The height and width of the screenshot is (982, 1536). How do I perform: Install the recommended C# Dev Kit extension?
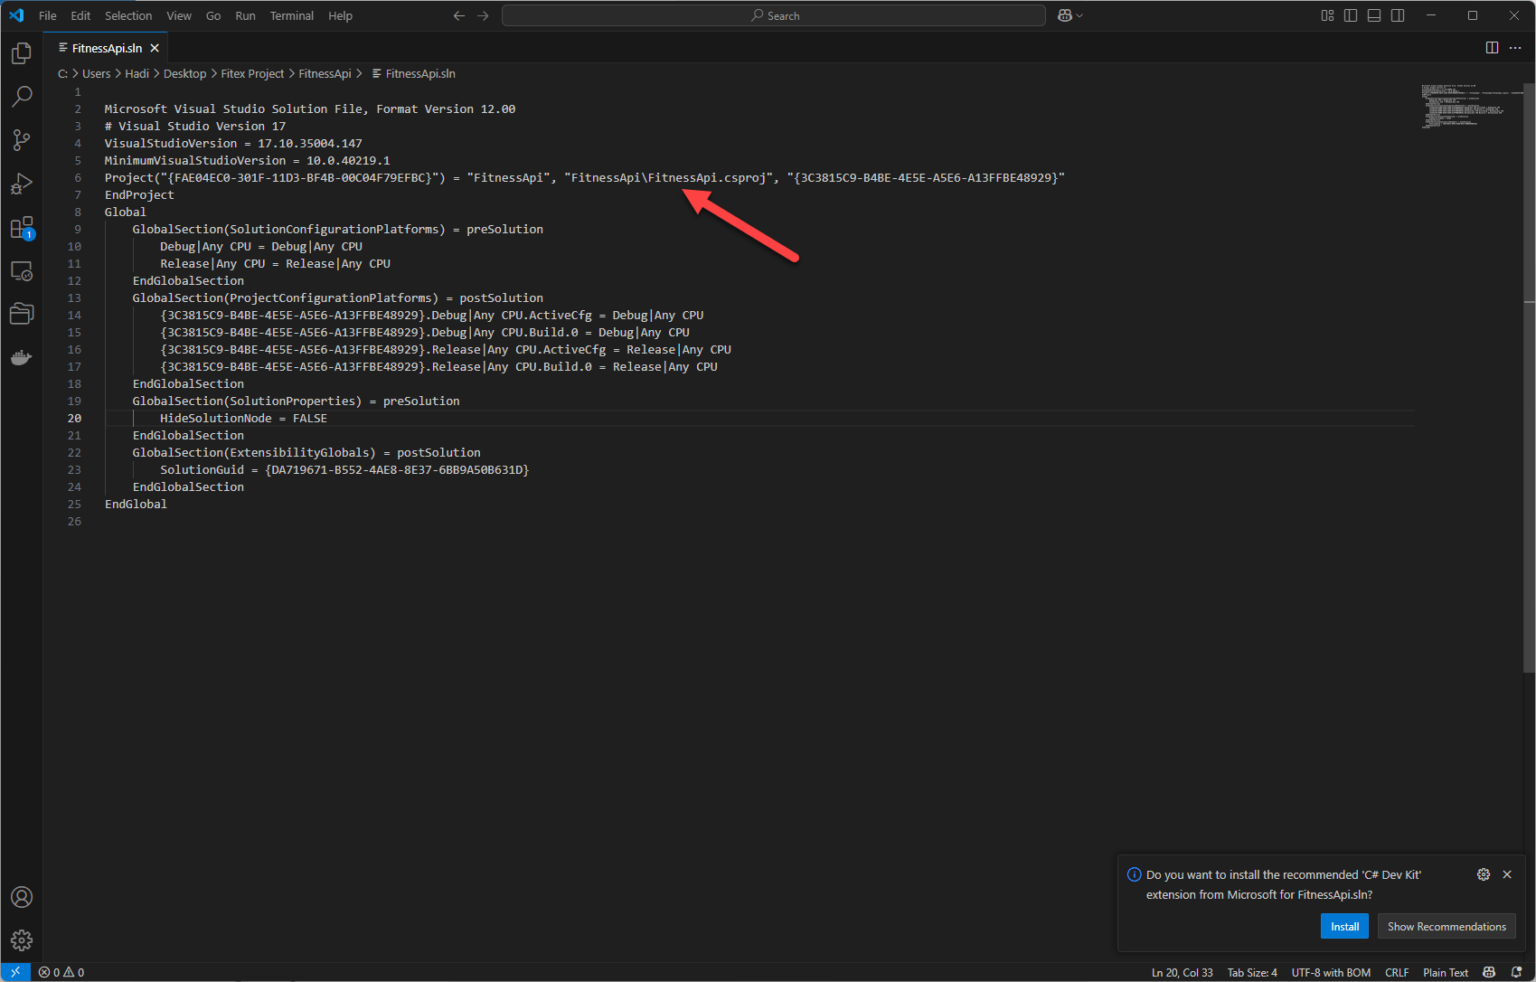point(1344,926)
